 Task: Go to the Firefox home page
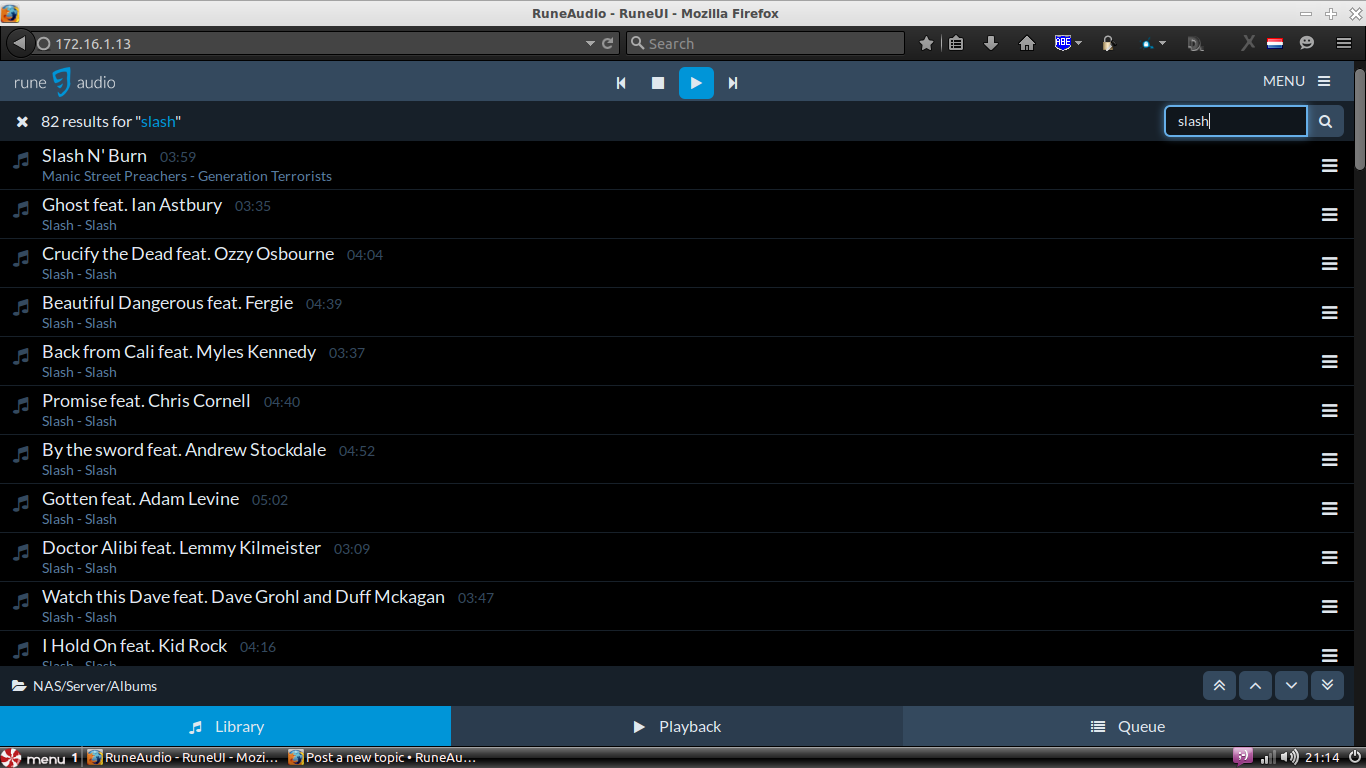(1026, 44)
